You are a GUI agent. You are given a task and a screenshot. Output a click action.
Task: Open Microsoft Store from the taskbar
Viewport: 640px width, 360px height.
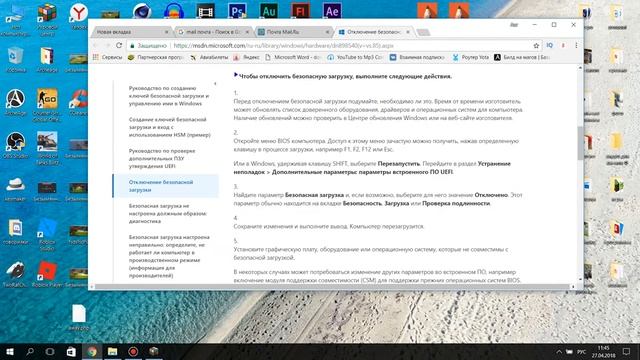click(71, 351)
